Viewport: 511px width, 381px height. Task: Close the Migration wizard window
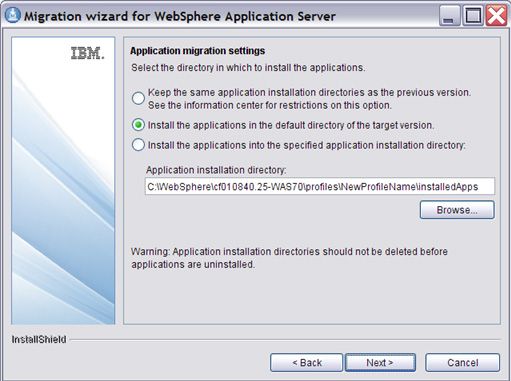pos(496,15)
